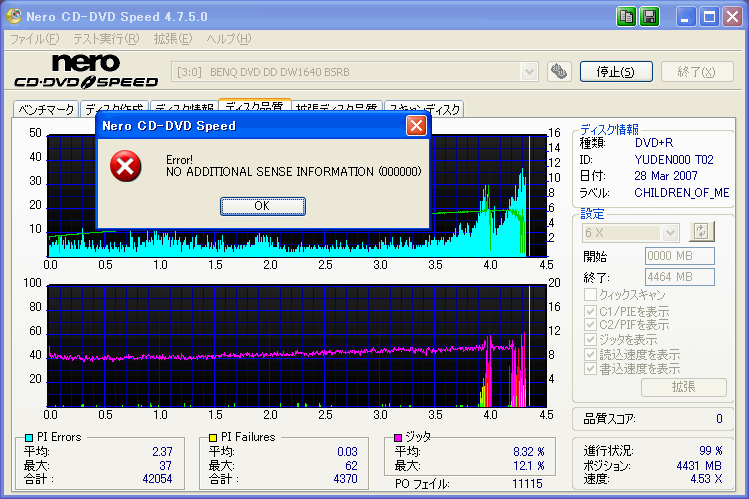Click the 開始 start field showing 0000 MB
The width and height of the screenshot is (749, 499).
[680, 256]
